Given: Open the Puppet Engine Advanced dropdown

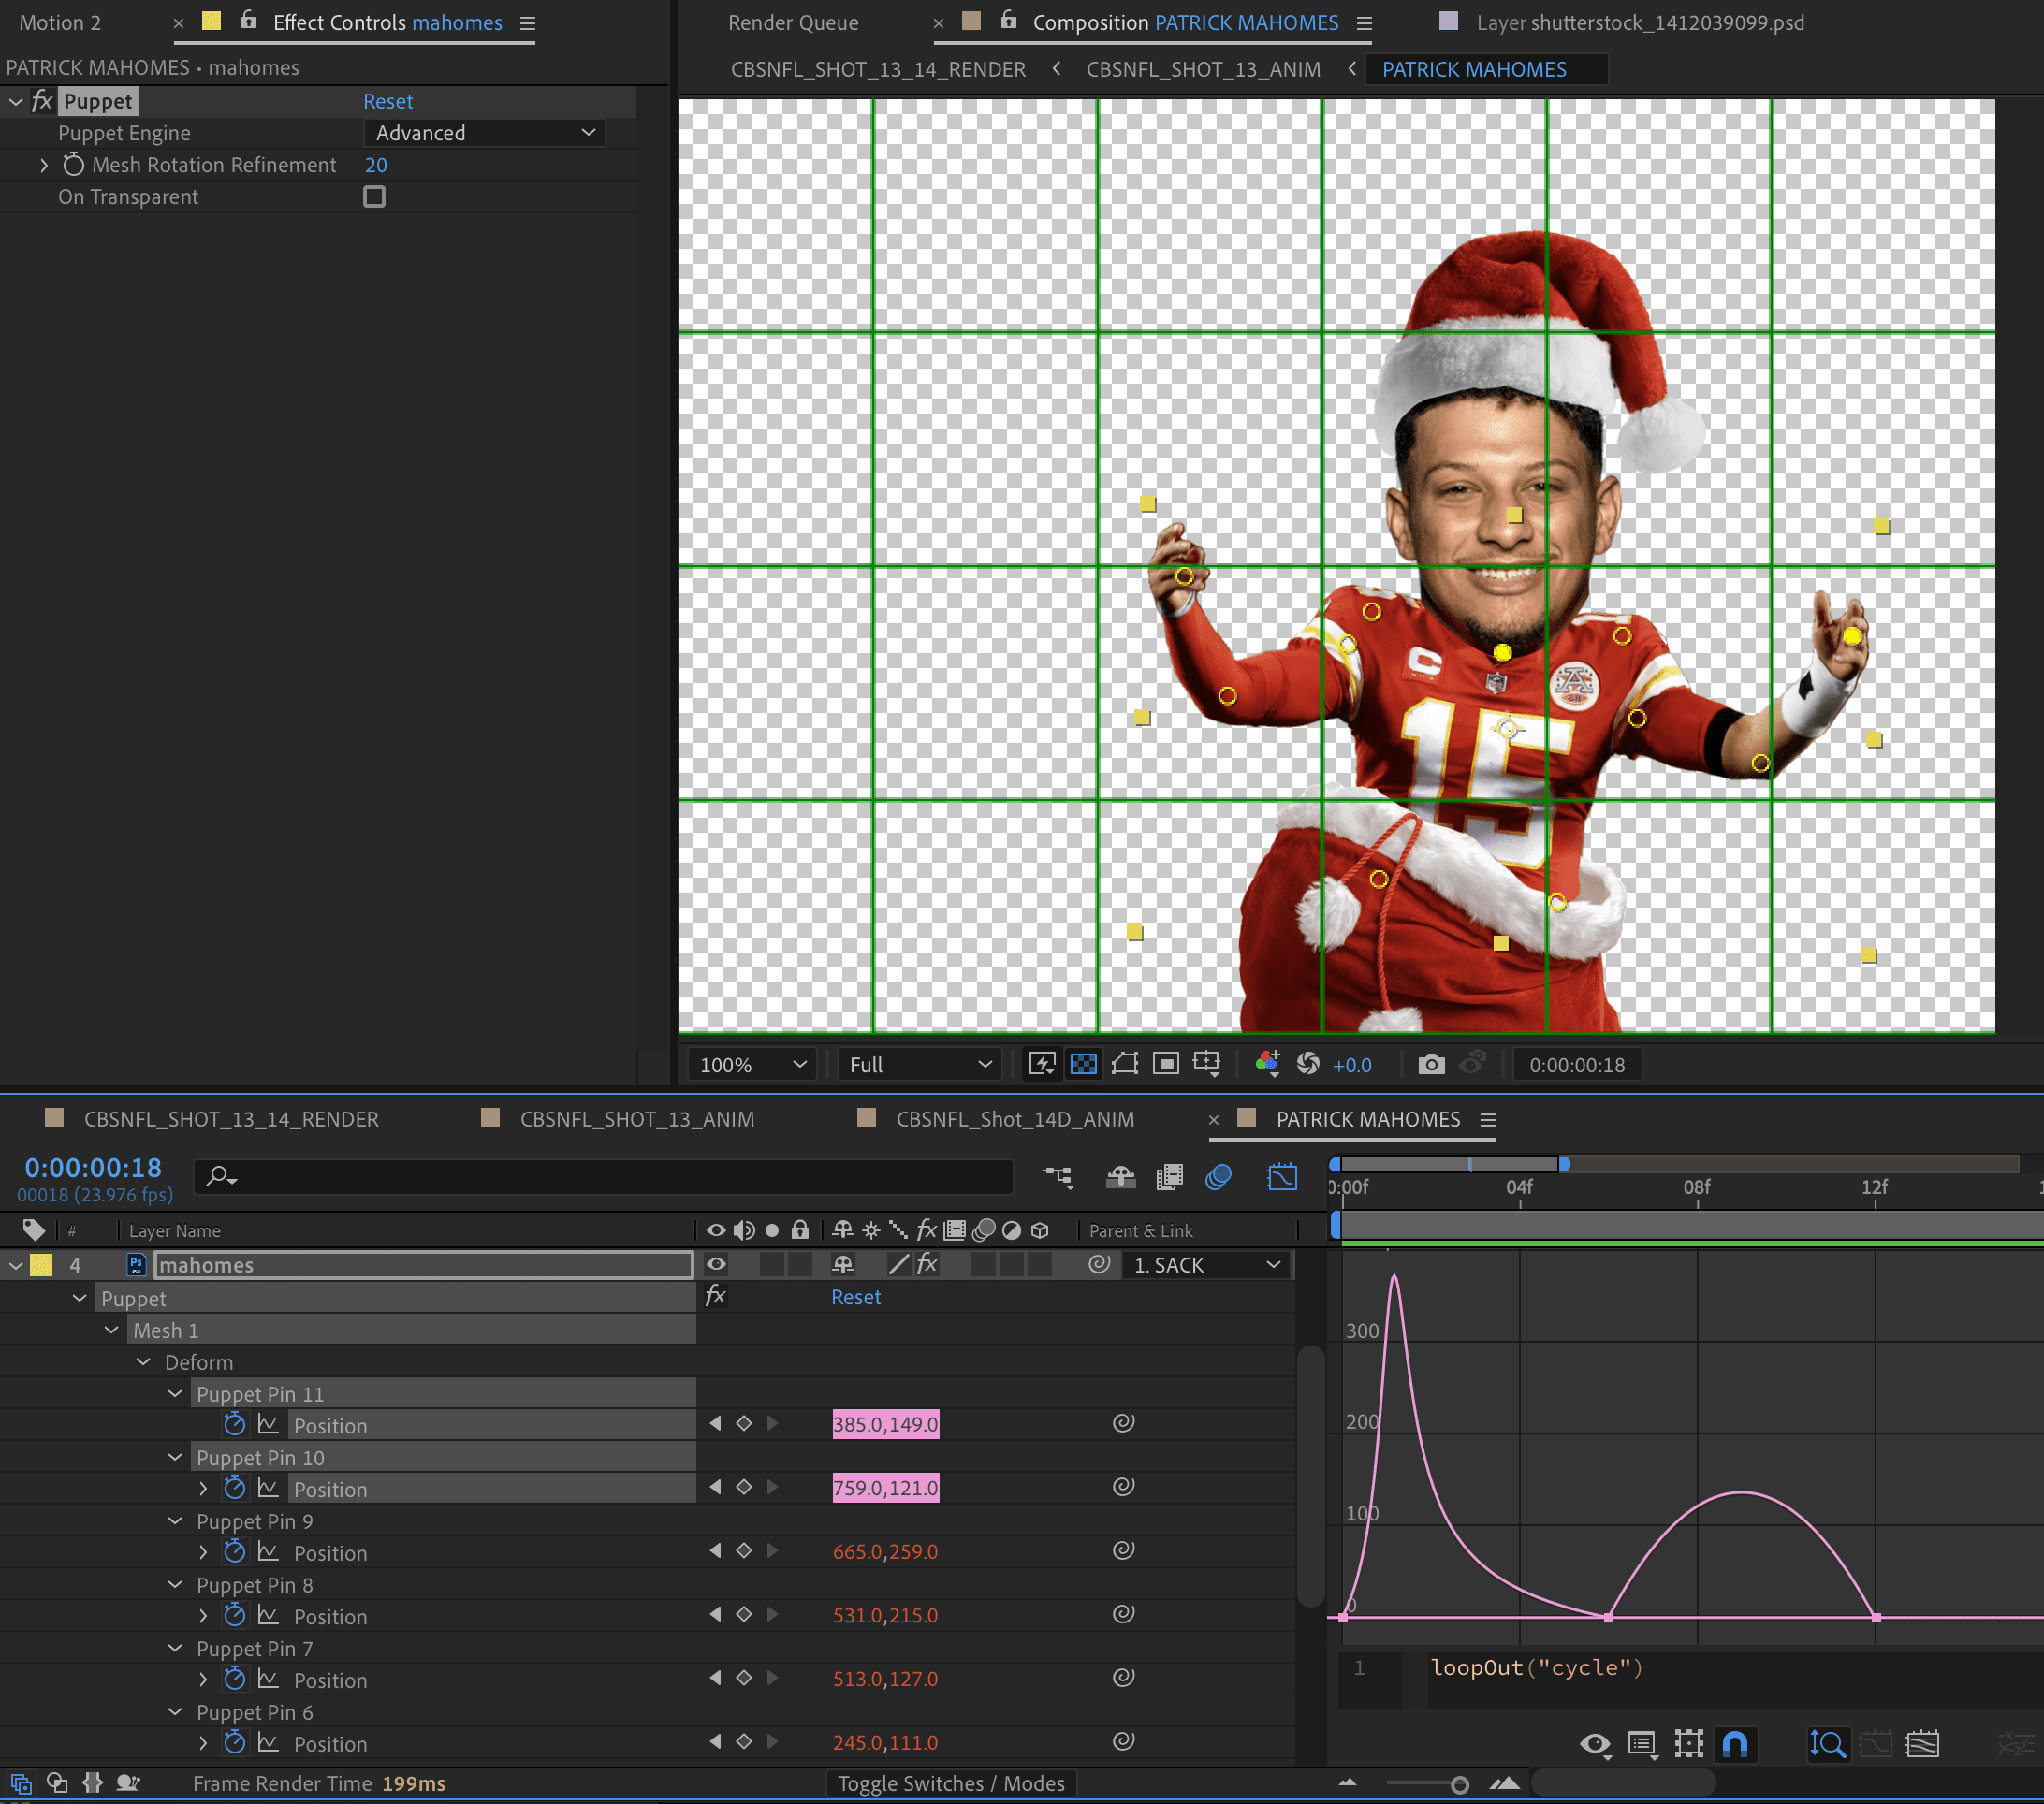Looking at the screenshot, I should [x=484, y=133].
